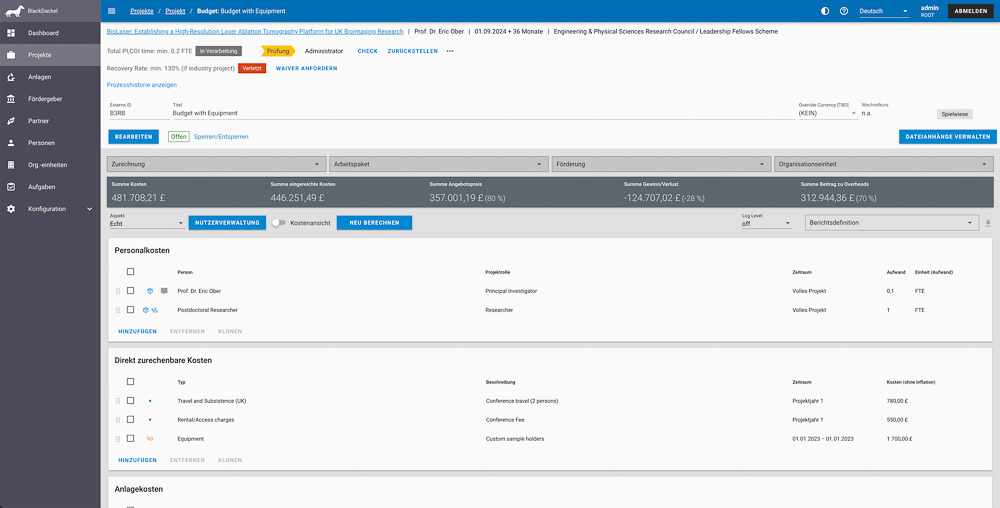Click add-person icon in Postdoctoral Researcher row
The width and height of the screenshot is (1000, 508).
pyautogui.click(x=154, y=310)
